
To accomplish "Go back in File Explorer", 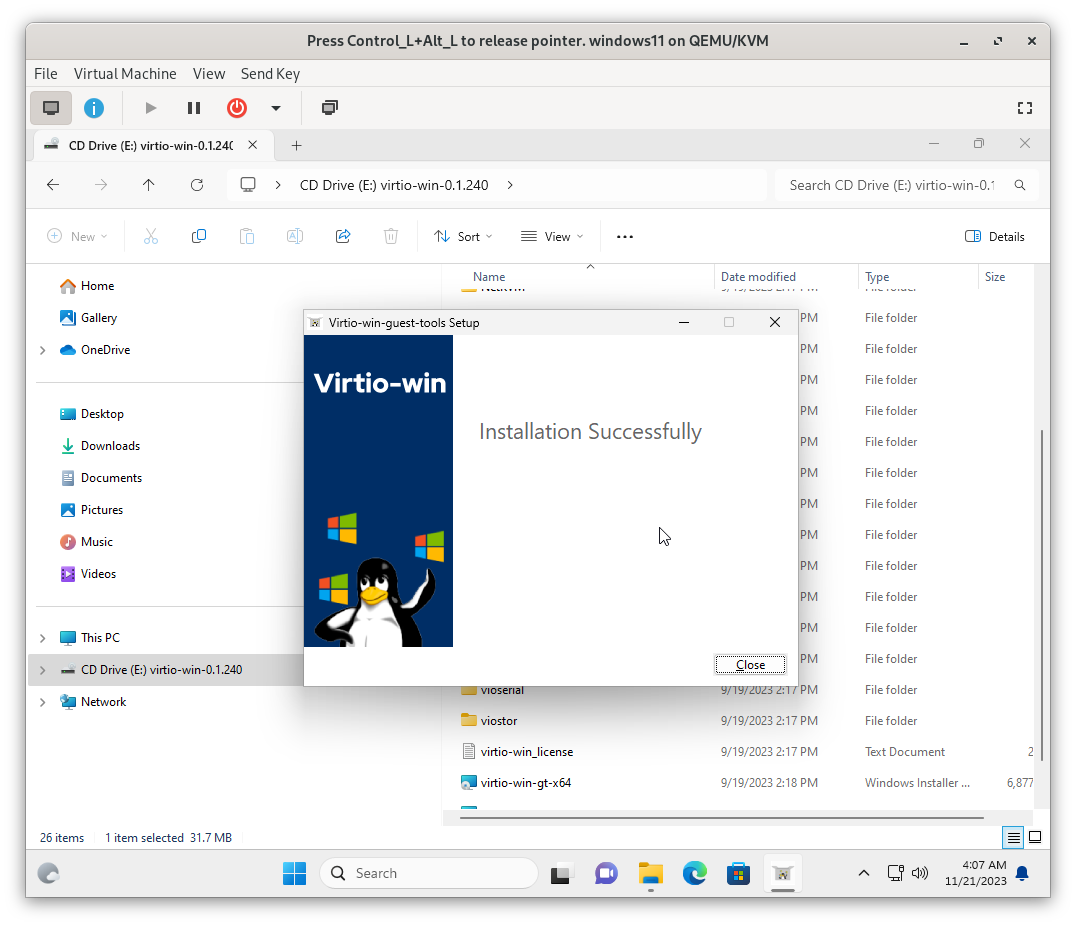I will pos(53,185).
